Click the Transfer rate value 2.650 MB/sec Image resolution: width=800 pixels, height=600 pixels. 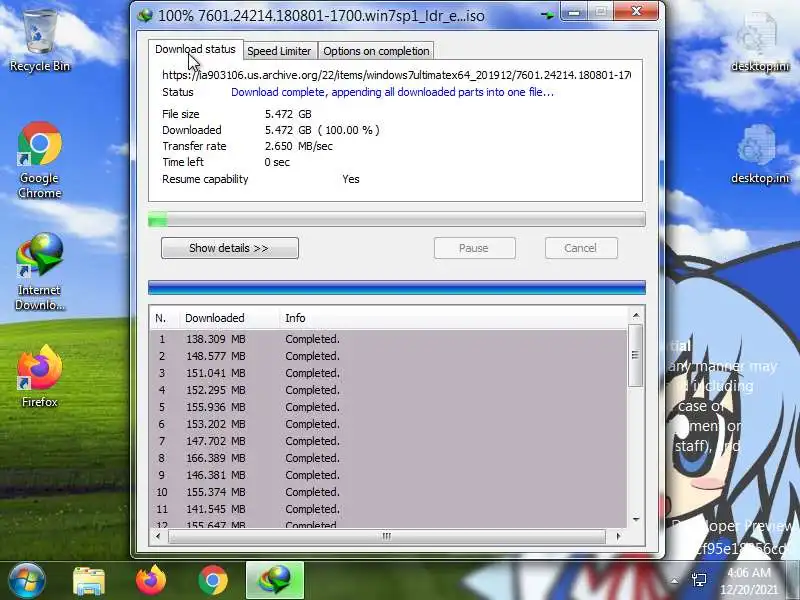pyautogui.click(x=298, y=146)
